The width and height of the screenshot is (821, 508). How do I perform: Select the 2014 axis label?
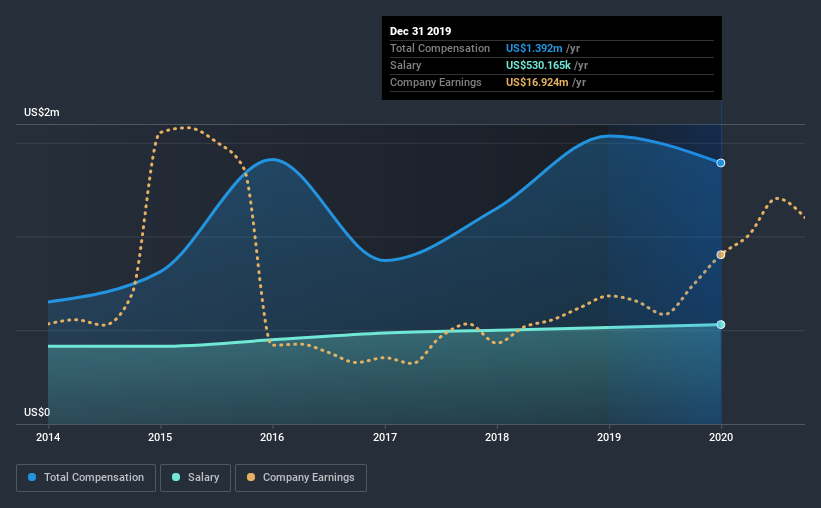pyautogui.click(x=48, y=437)
